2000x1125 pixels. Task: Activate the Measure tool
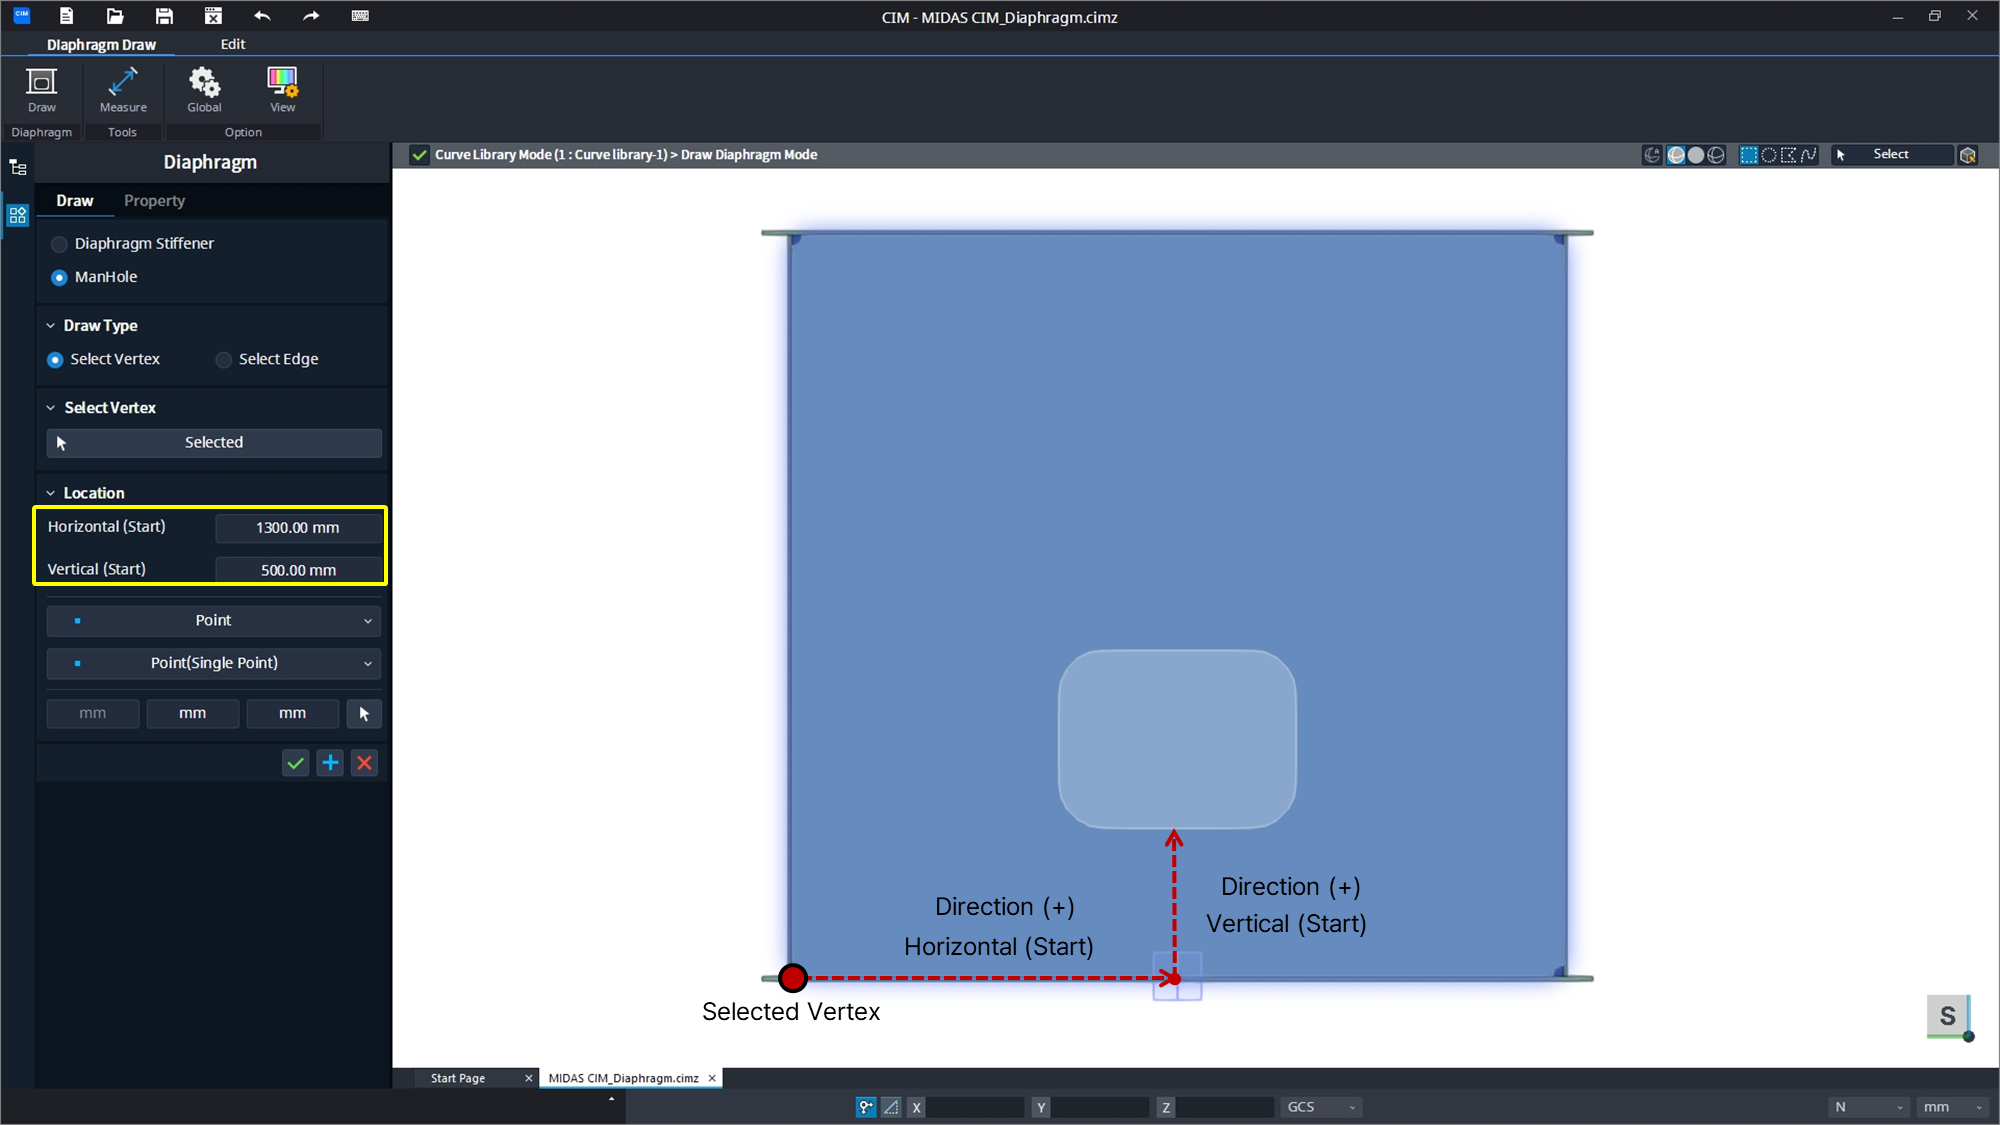click(123, 90)
